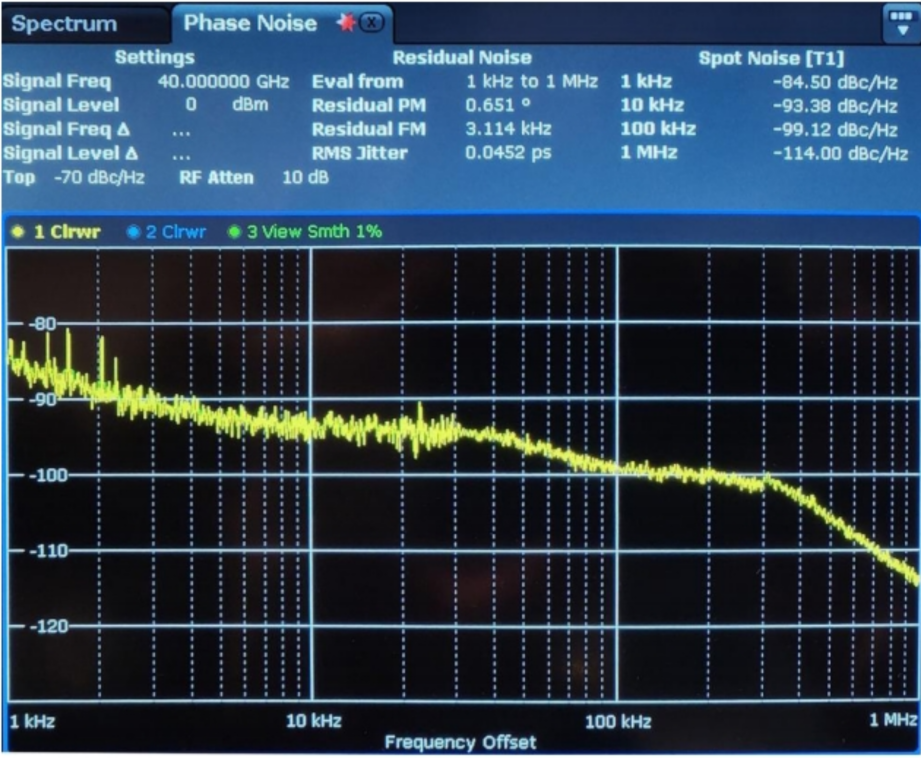
Task: Select trace 2 Clrwr blue indicator
Action: [x=133, y=232]
